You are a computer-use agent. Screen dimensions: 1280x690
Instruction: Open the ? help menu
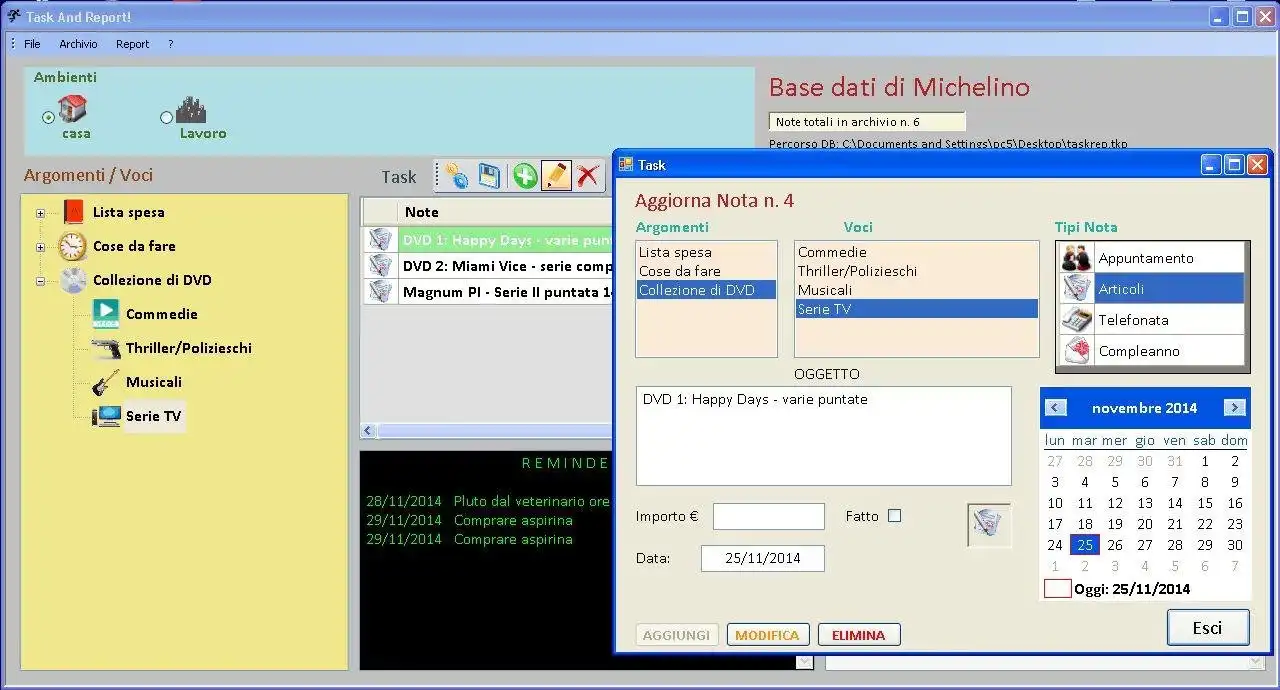click(x=170, y=44)
